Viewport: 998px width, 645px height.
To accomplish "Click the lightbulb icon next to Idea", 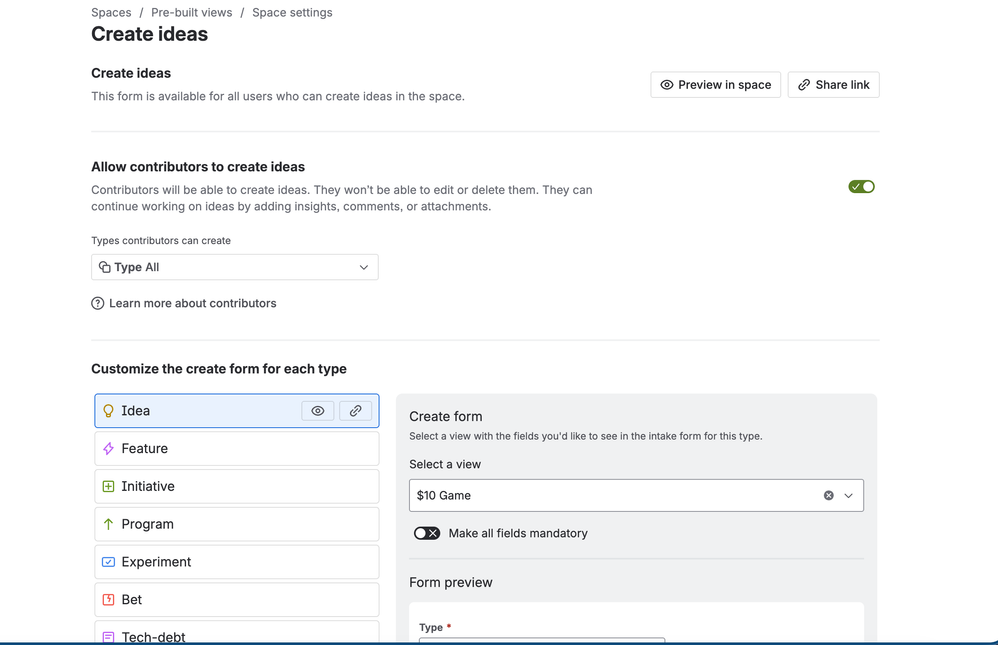I will pyautogui.click(x=108, y=411).
